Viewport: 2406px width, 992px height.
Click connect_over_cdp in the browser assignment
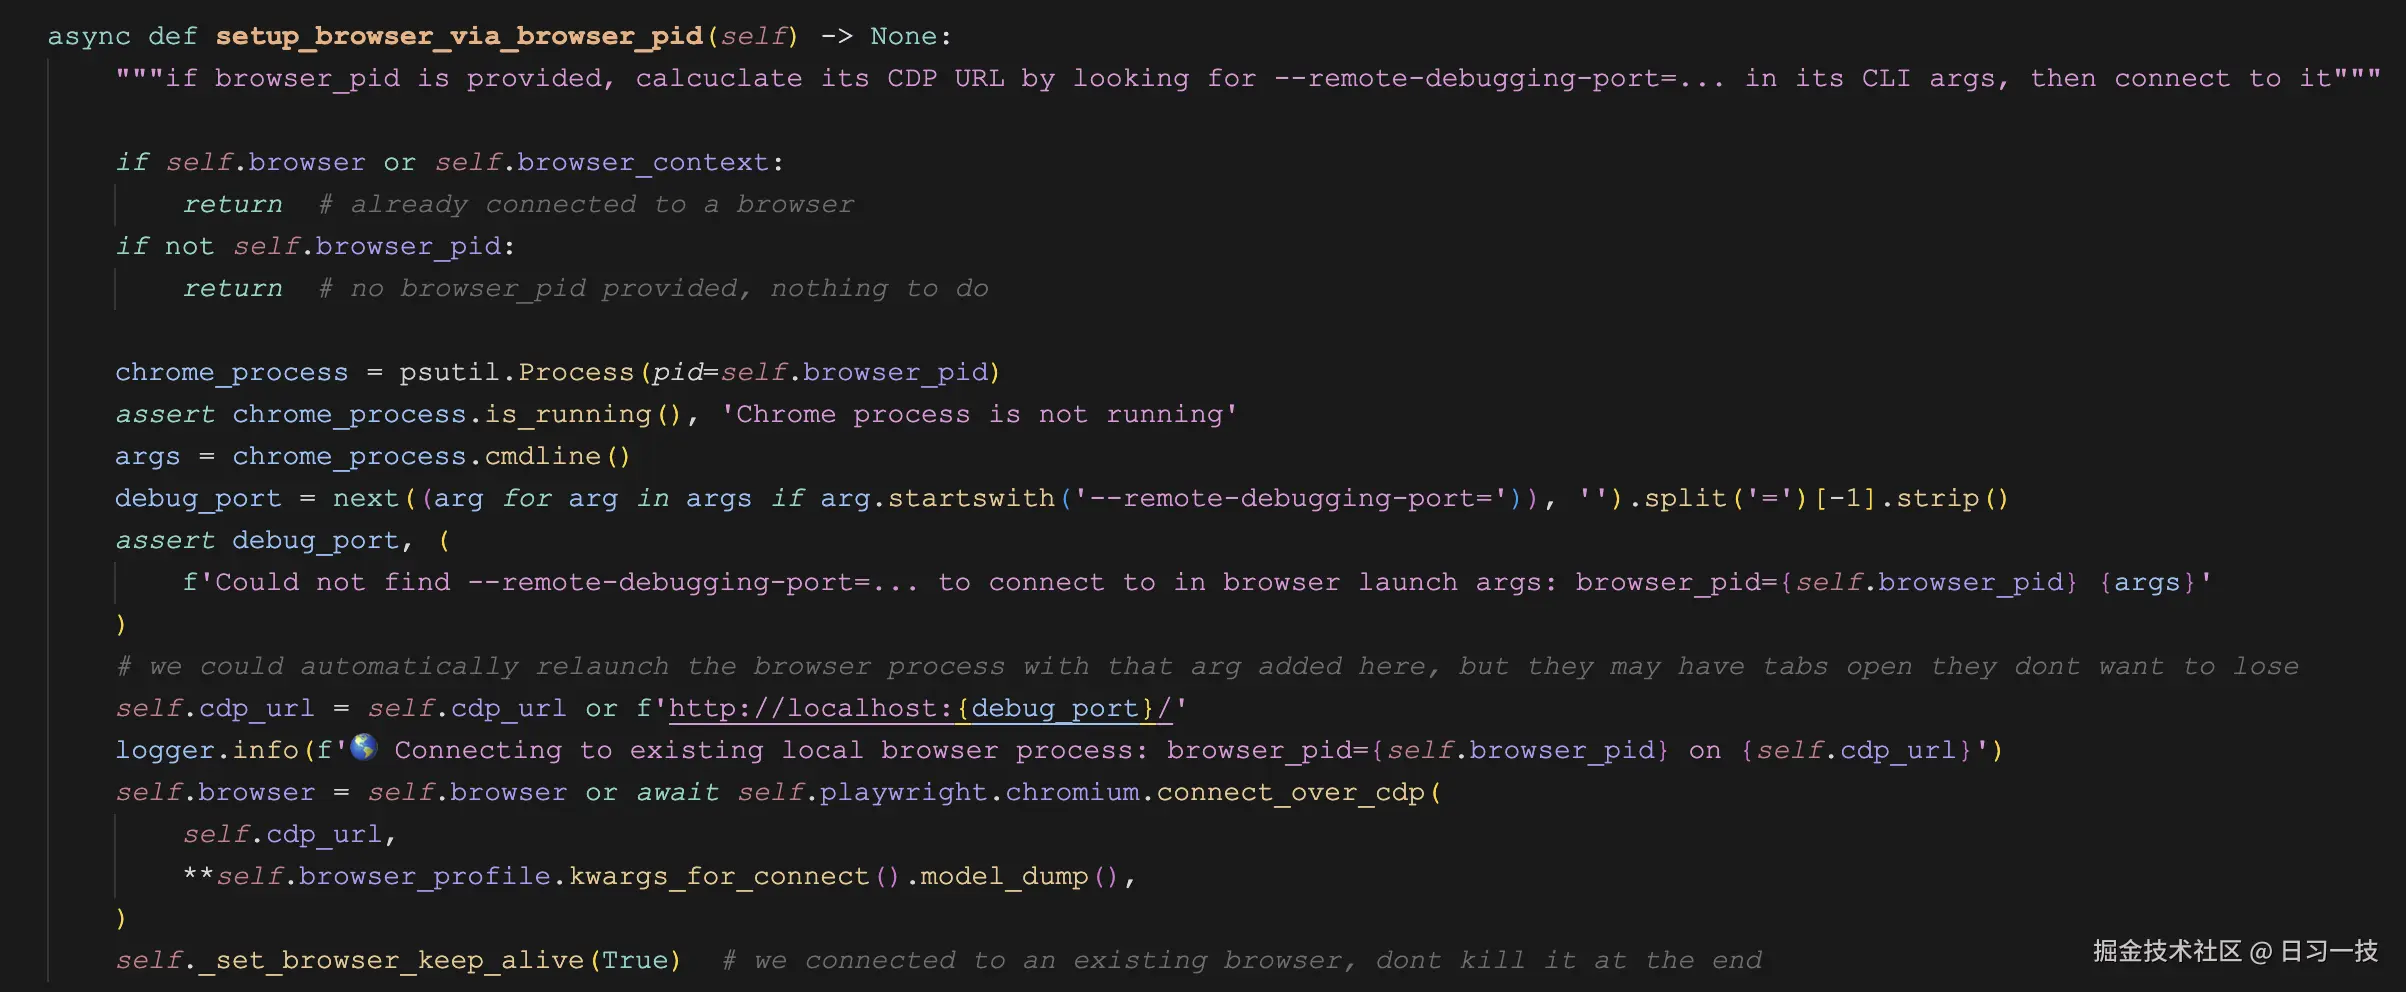tap(1290, 791)
